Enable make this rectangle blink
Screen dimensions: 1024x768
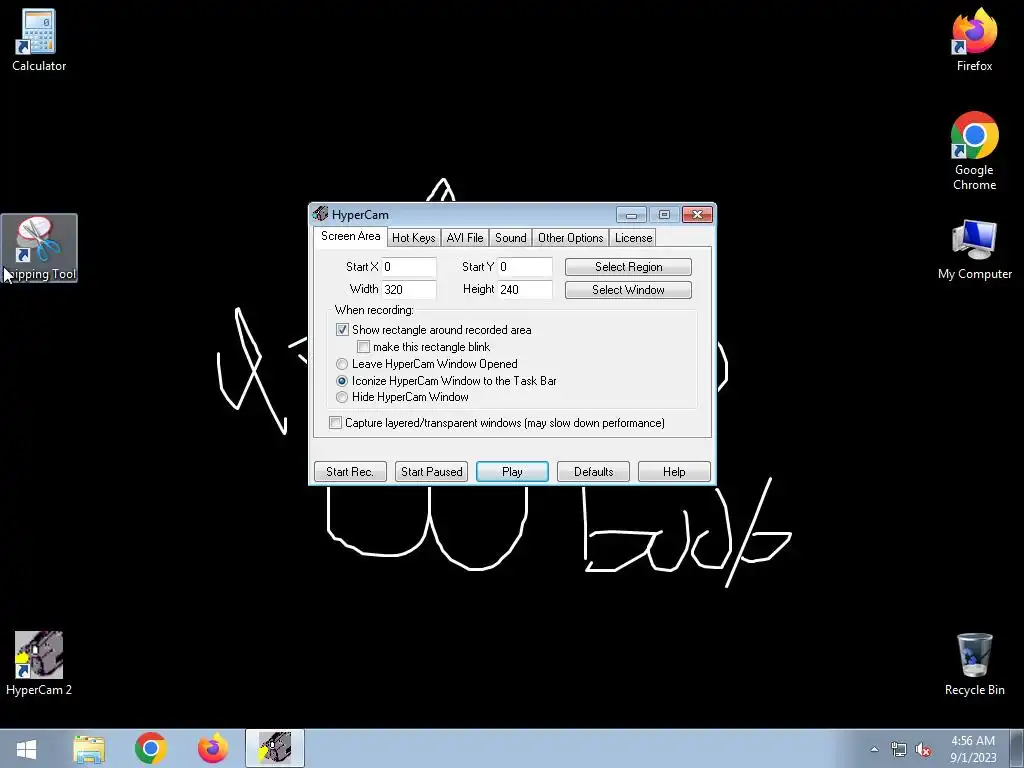(364, 347)
